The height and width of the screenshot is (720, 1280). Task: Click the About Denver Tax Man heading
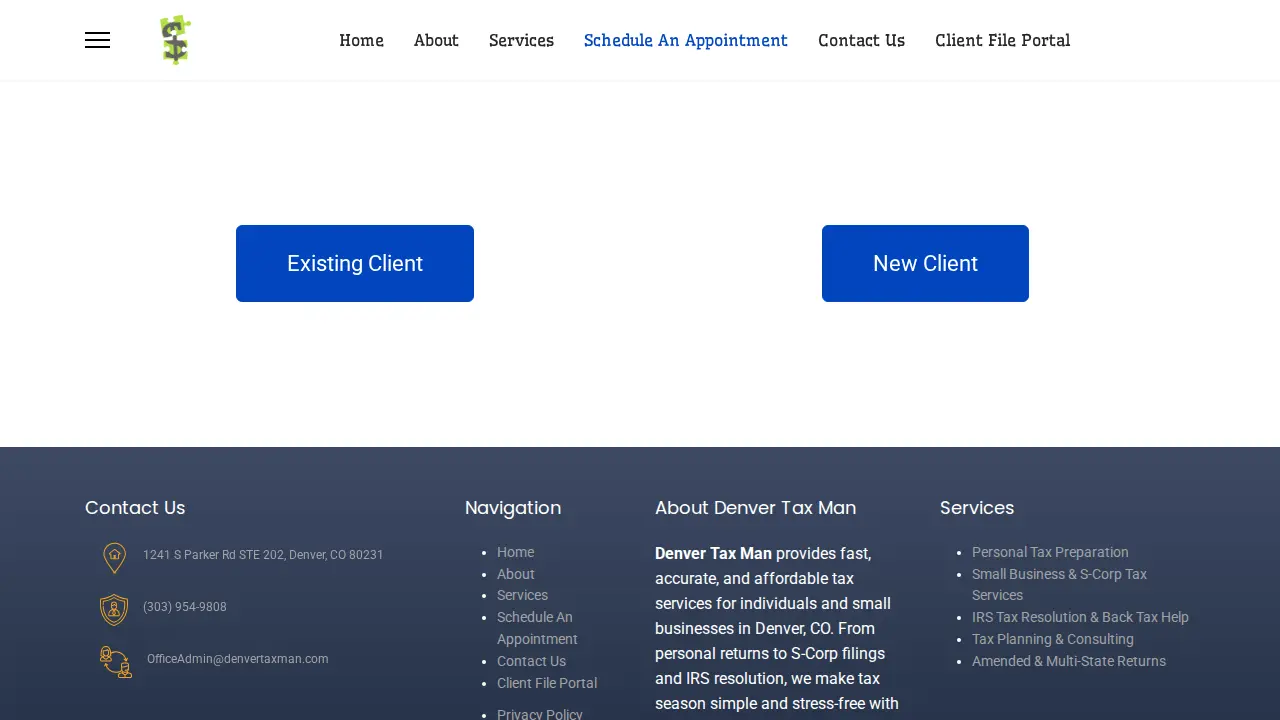pyautogui.click(x=756, y=508)
